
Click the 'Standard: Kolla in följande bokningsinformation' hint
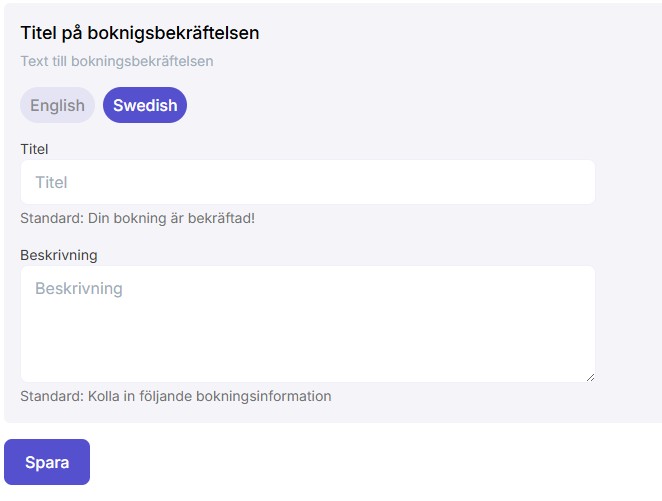pos(176,396)
